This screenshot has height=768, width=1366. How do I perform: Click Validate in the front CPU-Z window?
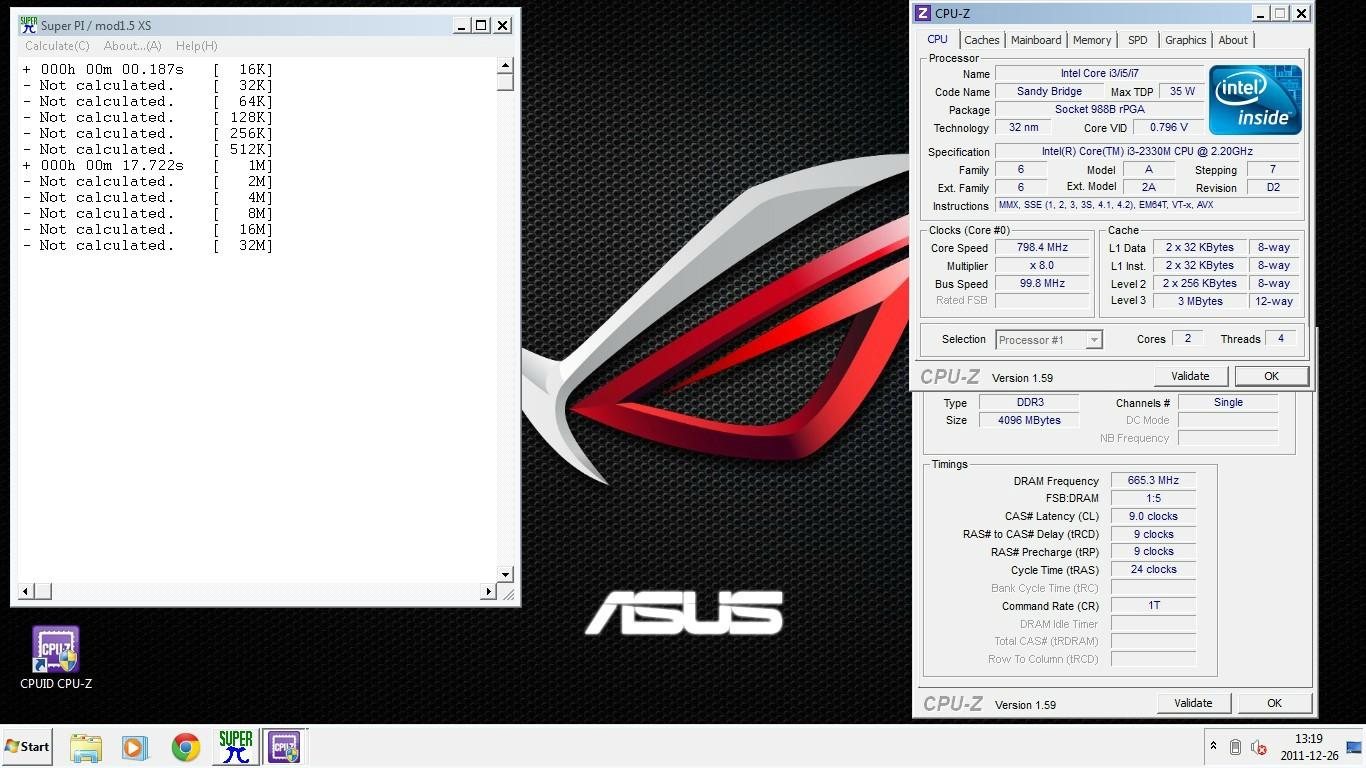(x=1190, y=376)
